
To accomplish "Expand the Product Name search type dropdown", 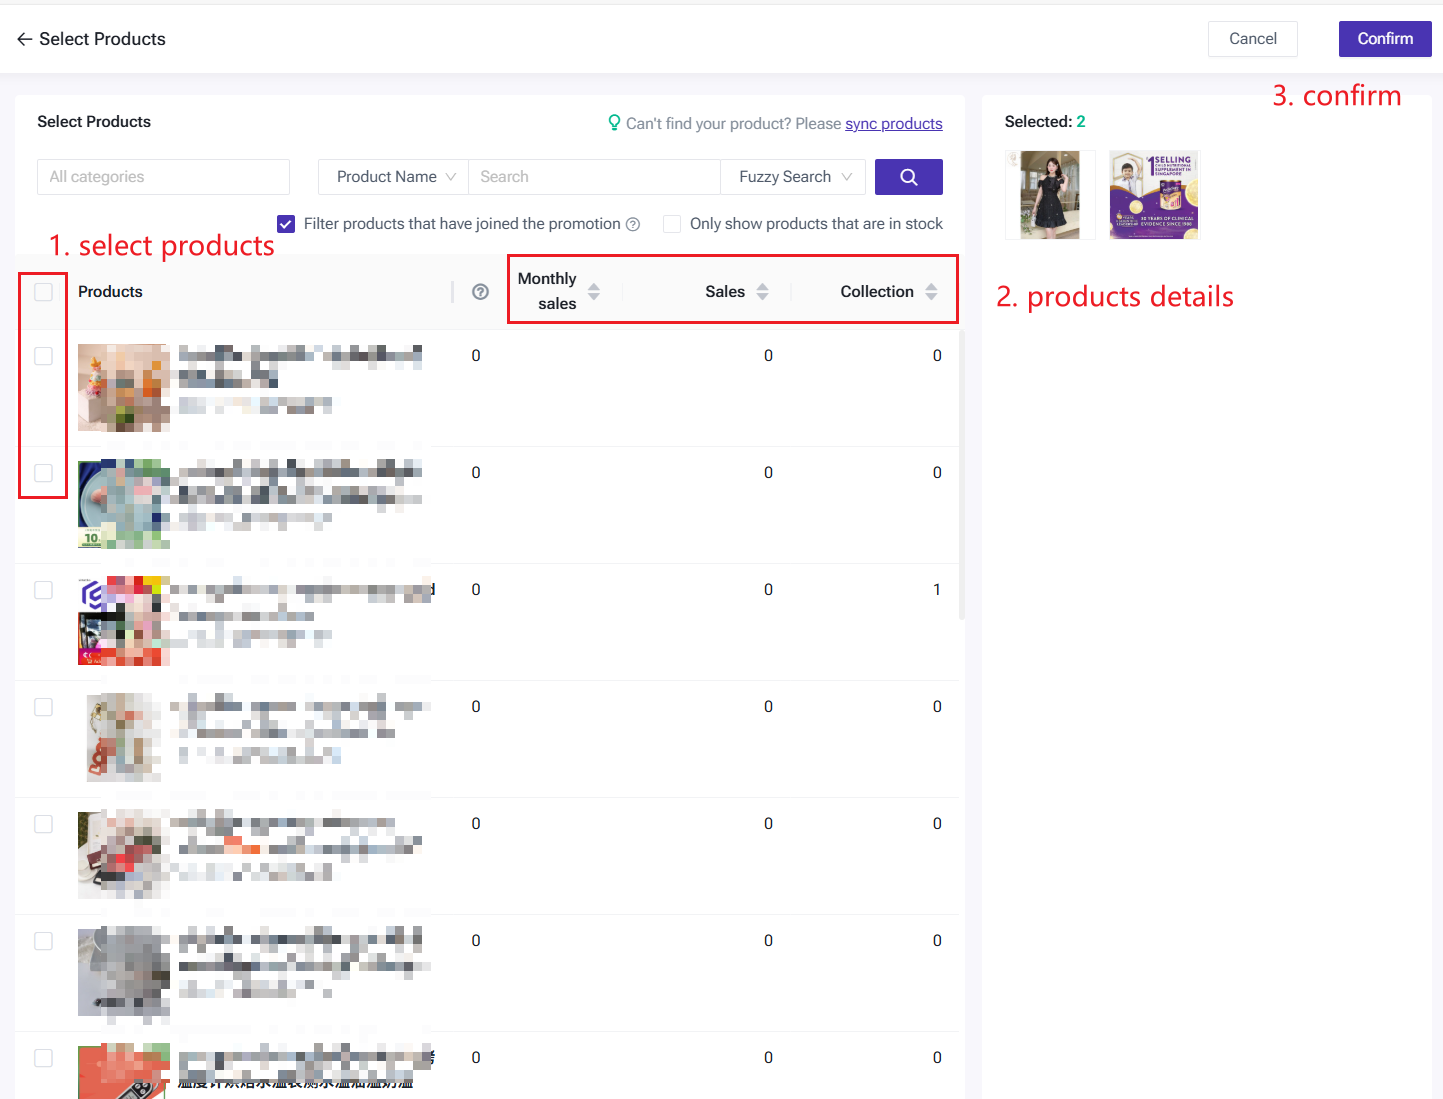I will [x=393, y=177].
